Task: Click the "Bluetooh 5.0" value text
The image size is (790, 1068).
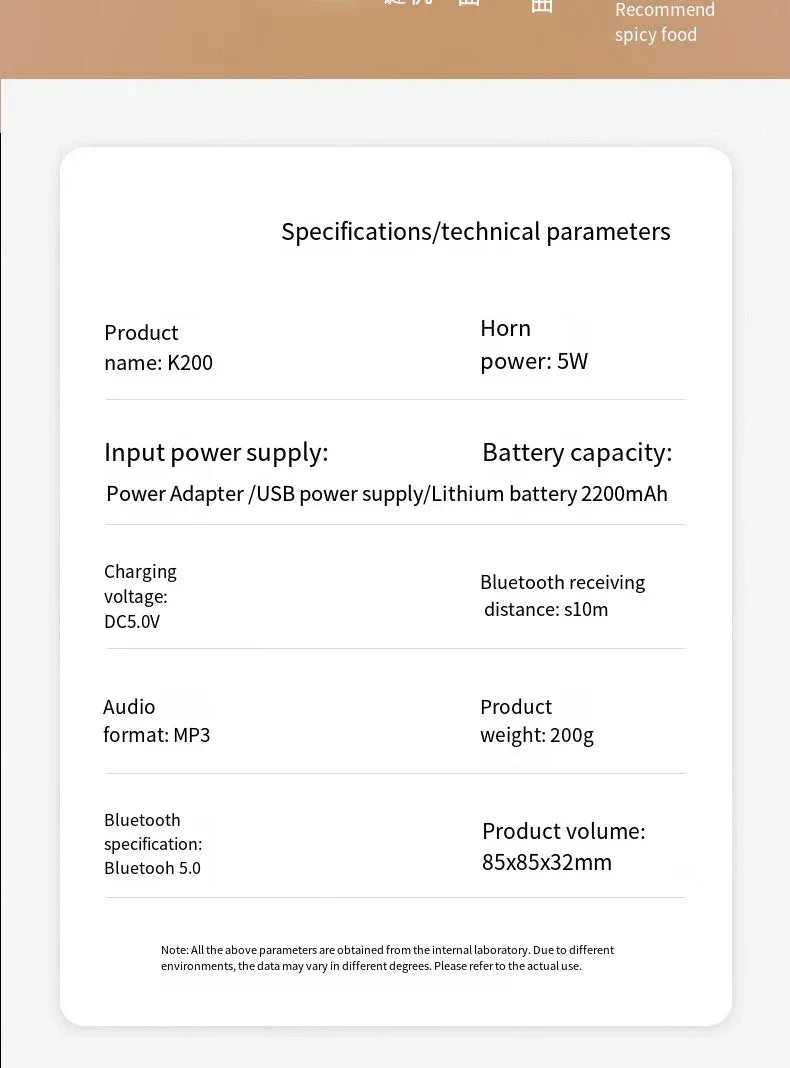Action: coord(153,868)
